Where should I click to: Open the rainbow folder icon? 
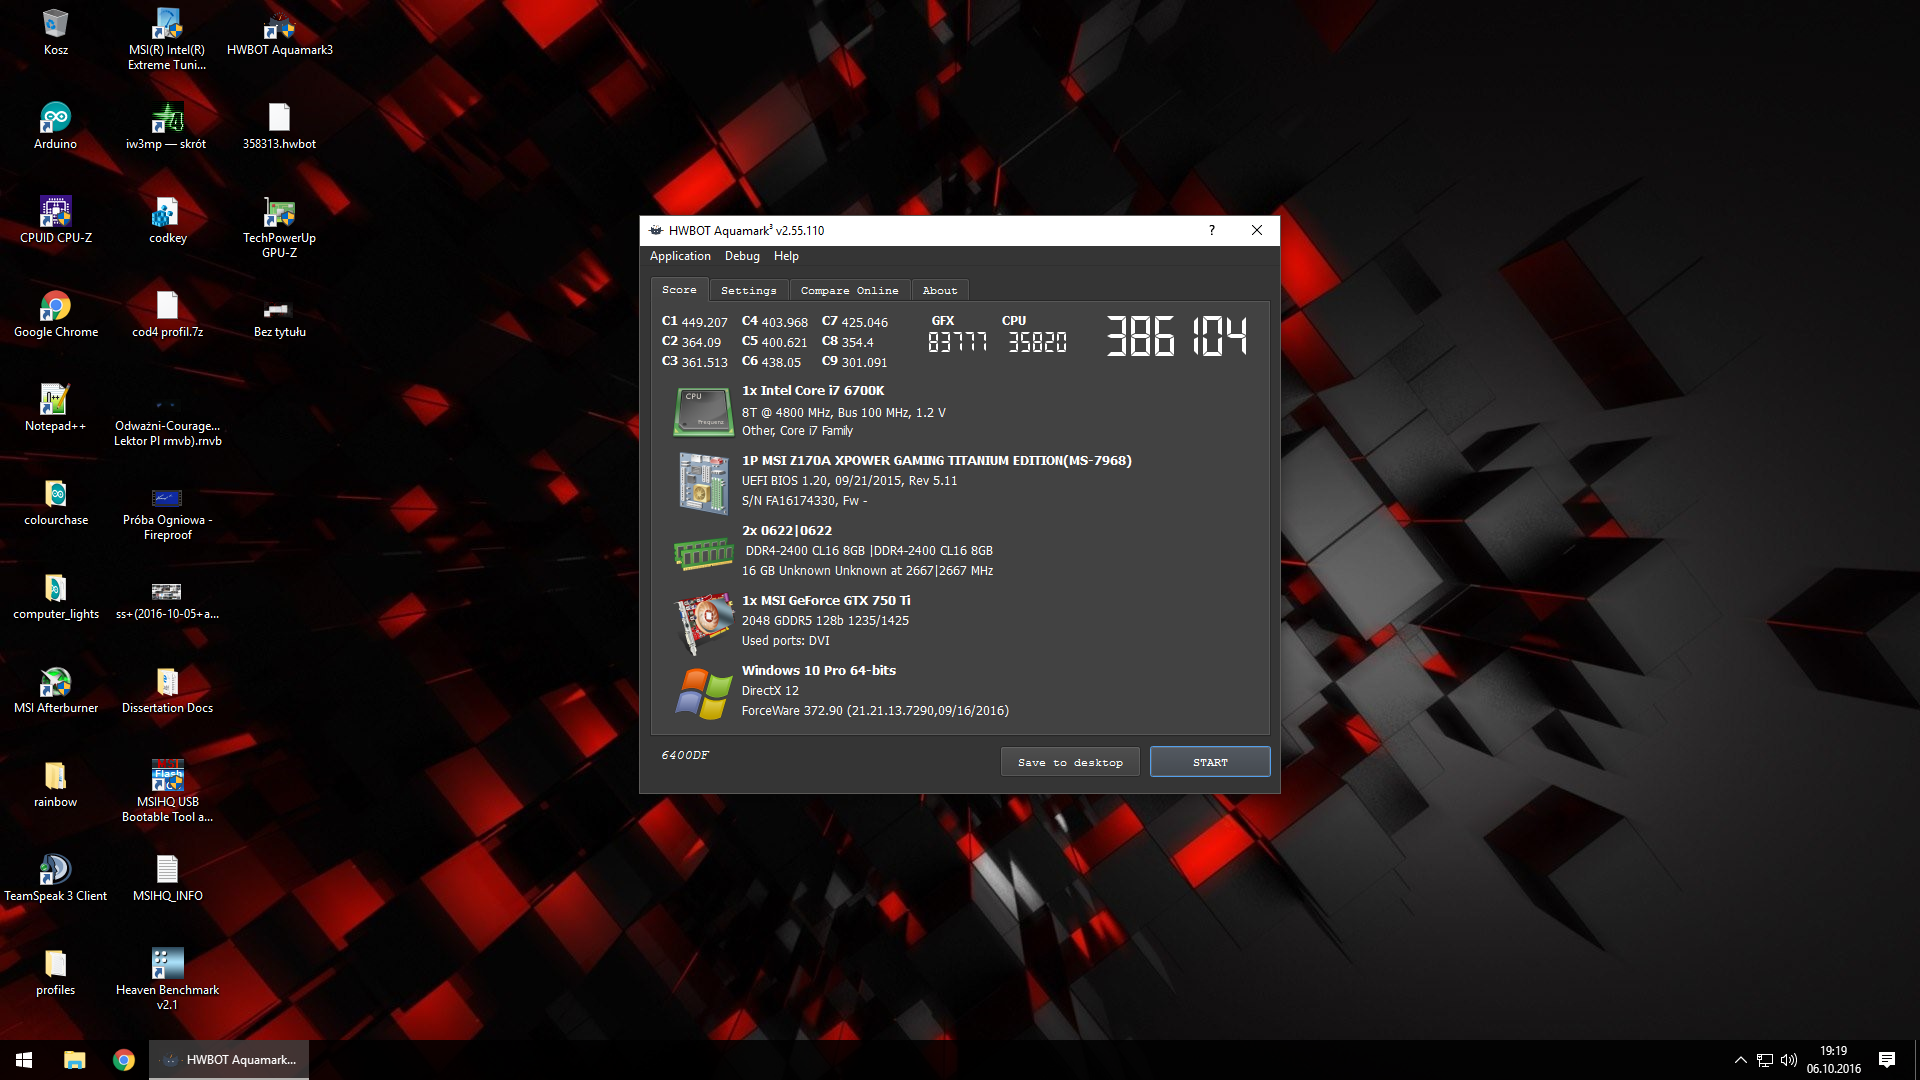(x=56, y=784)
